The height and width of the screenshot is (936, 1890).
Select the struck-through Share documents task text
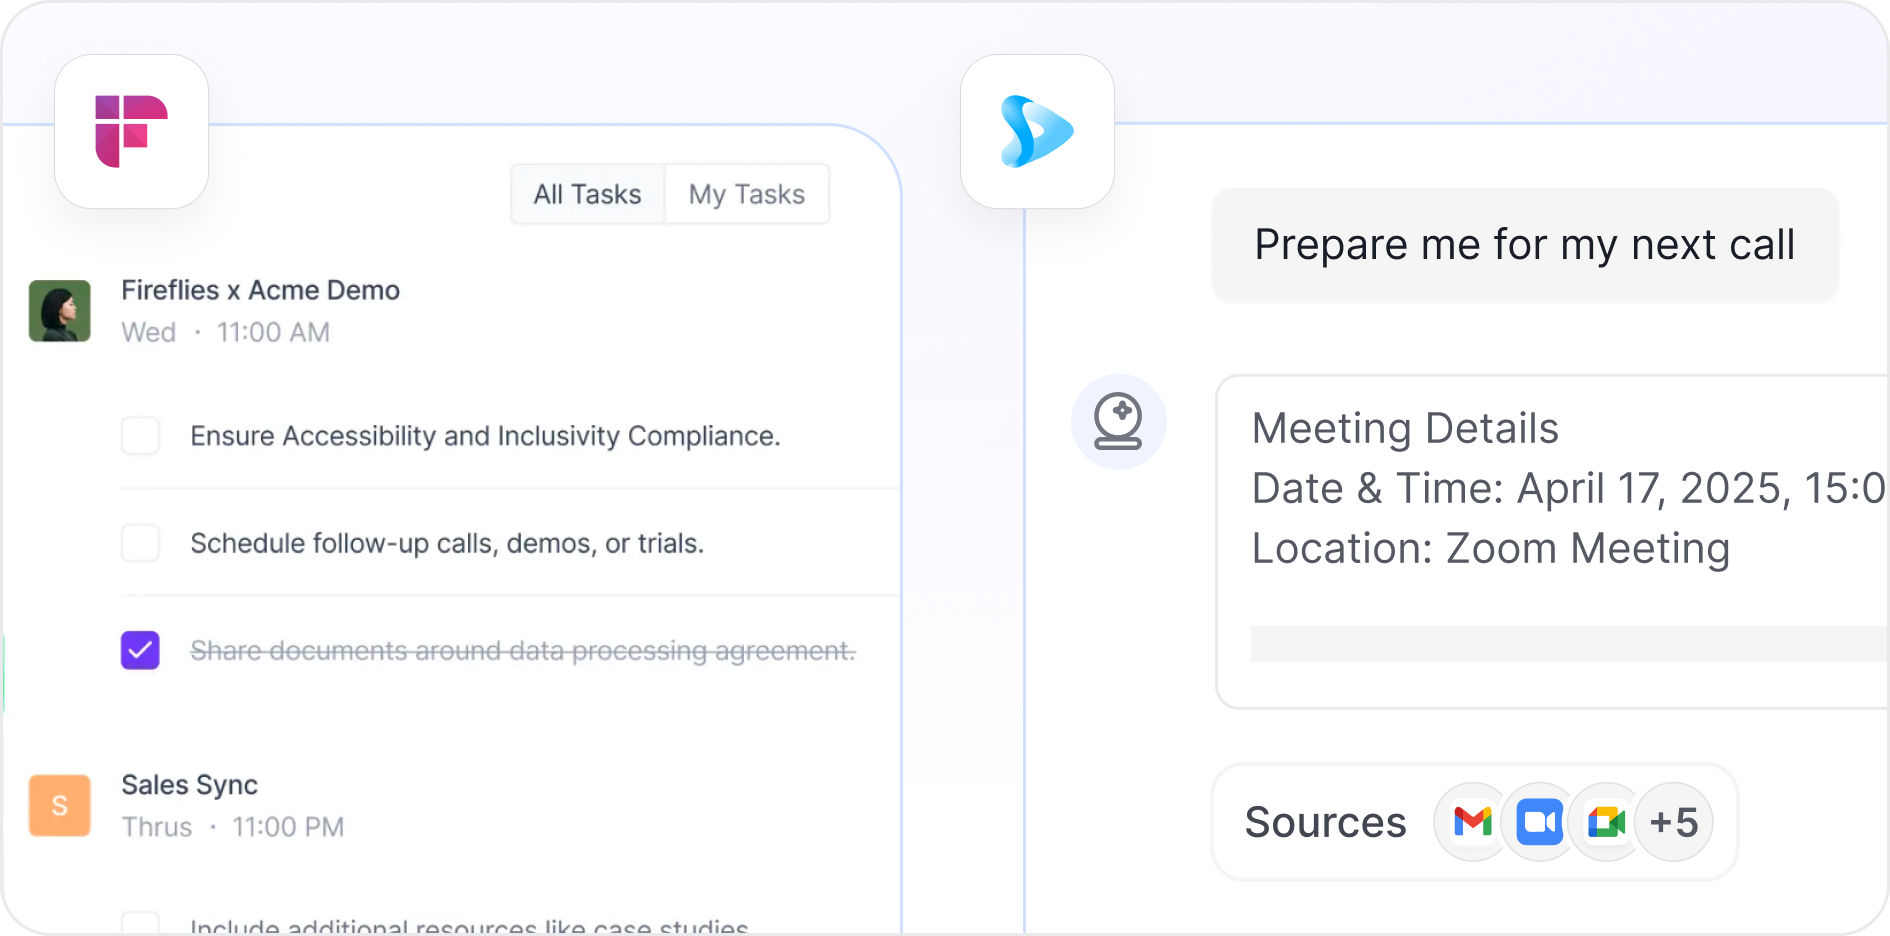pos(523,651)
